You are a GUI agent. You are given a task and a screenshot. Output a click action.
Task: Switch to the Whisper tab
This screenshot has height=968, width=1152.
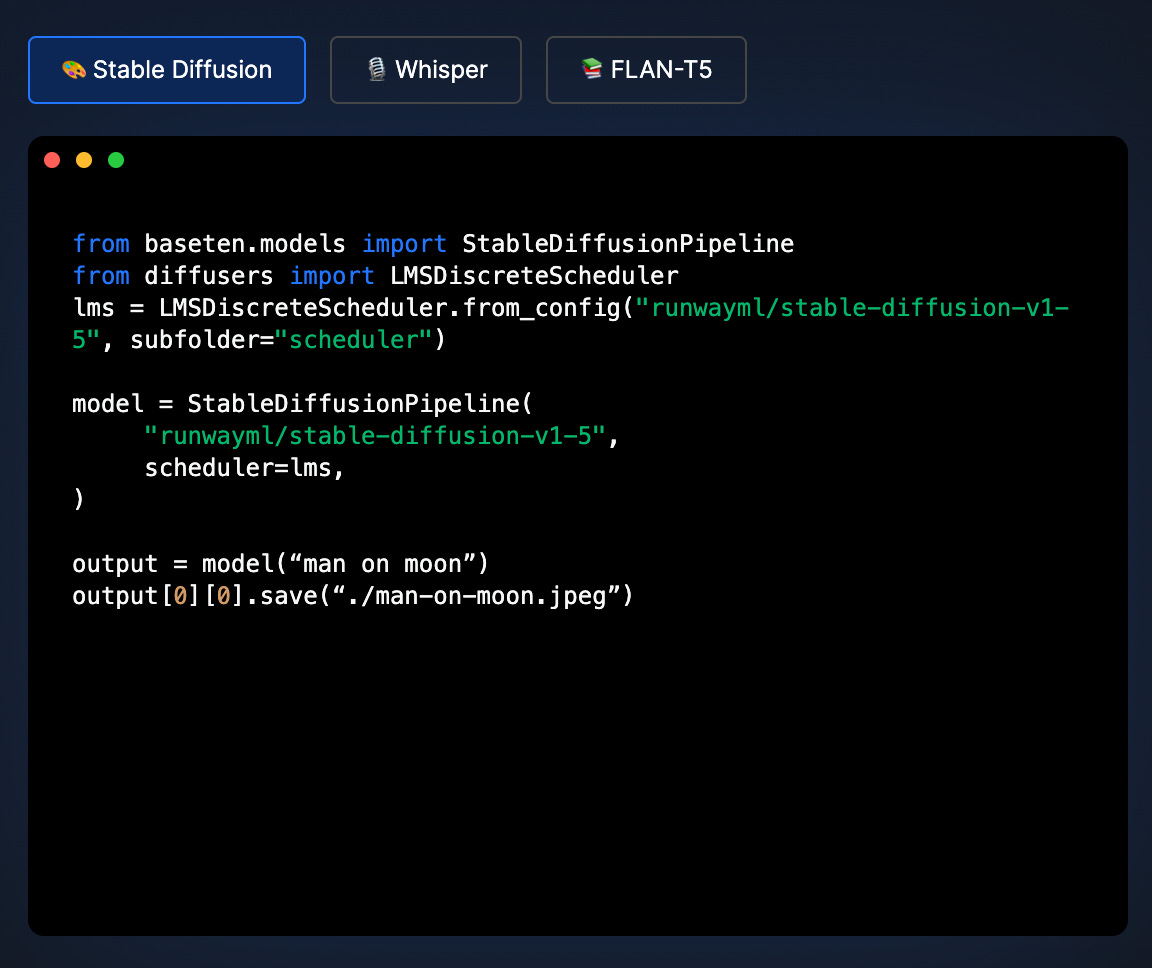426,70
